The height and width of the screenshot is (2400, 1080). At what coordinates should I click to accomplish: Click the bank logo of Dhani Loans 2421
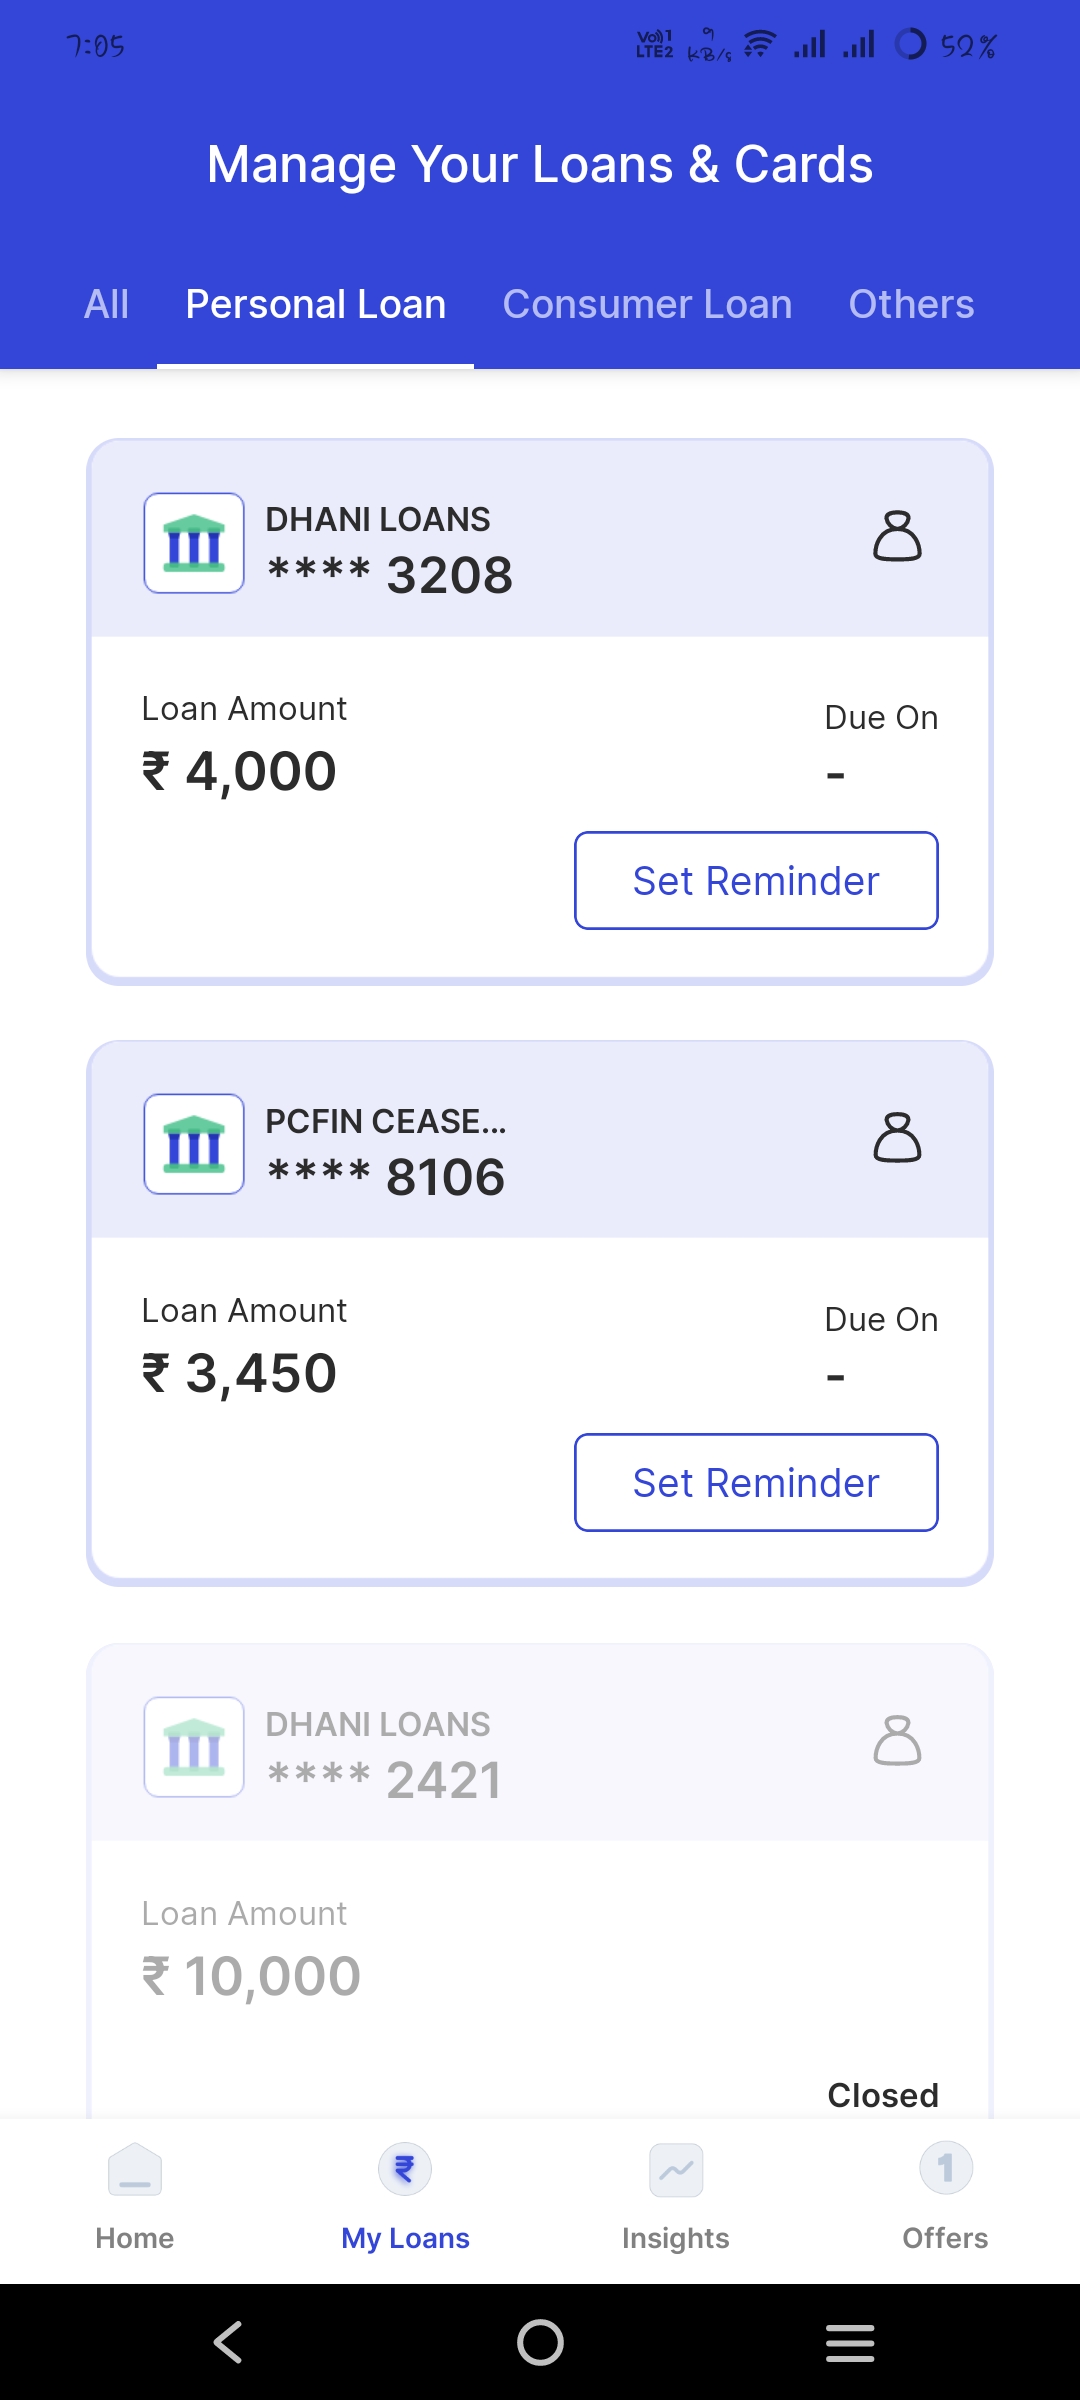point(194,1747)
